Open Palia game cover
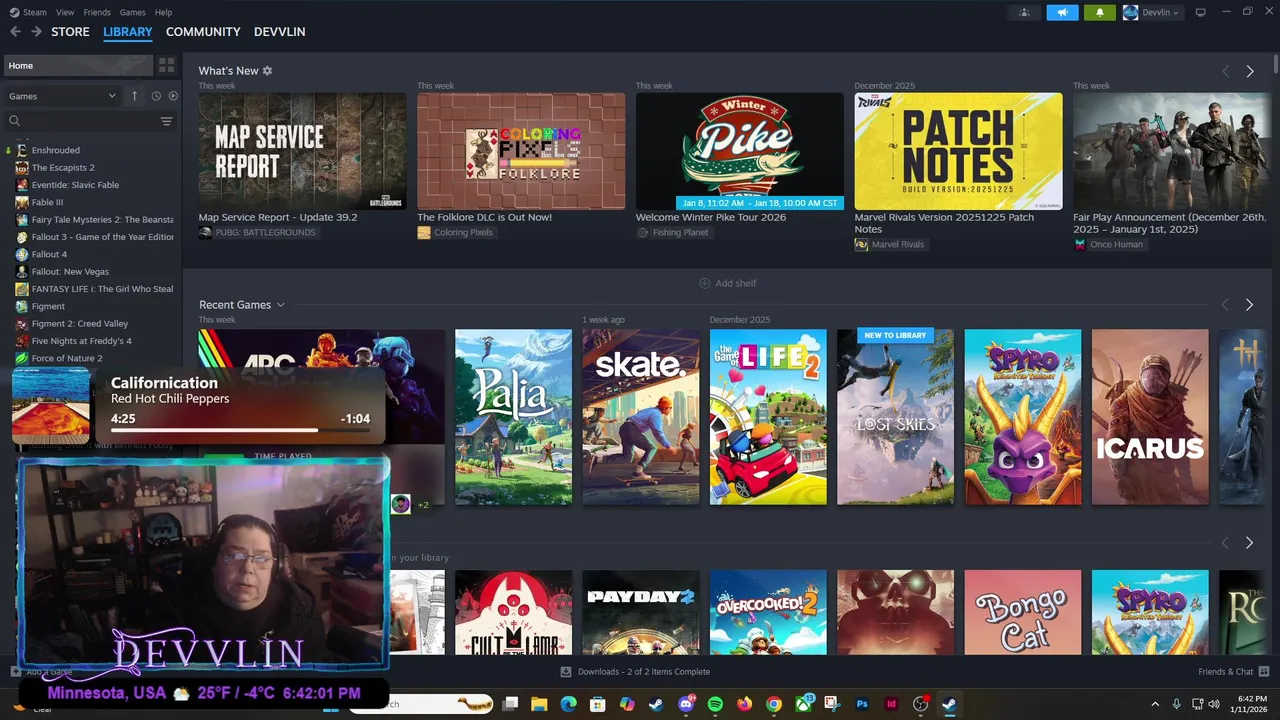The height and width of the screenshot is (720, 1280). [513, 417]
